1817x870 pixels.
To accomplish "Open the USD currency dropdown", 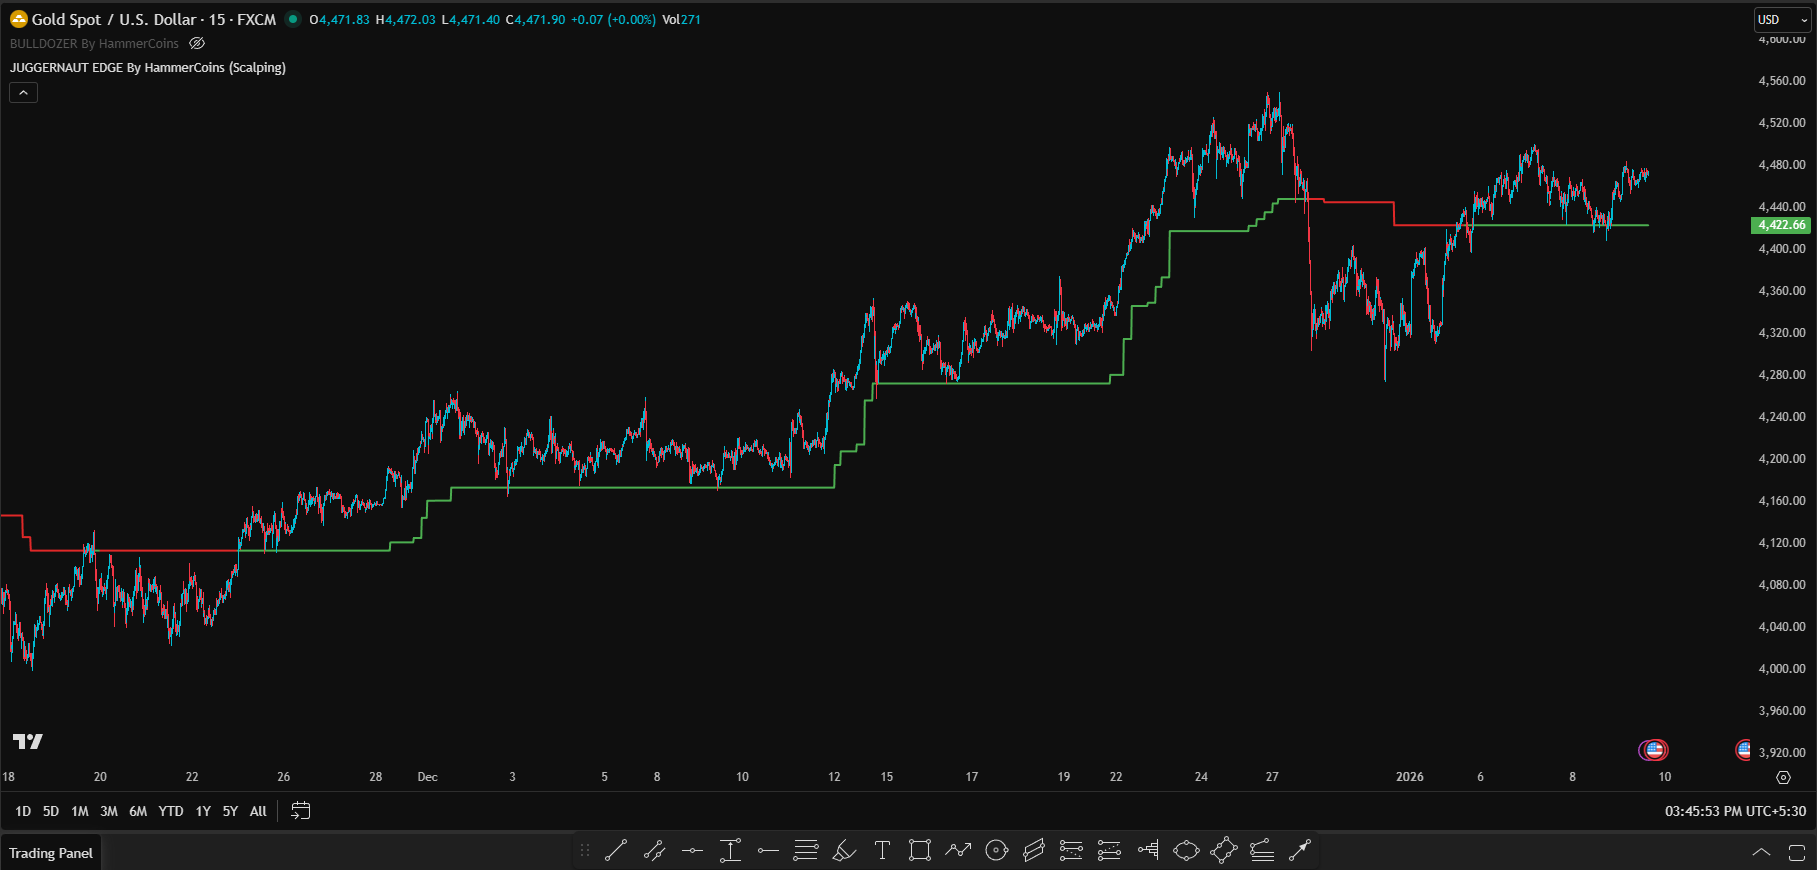I will 1782,20.
